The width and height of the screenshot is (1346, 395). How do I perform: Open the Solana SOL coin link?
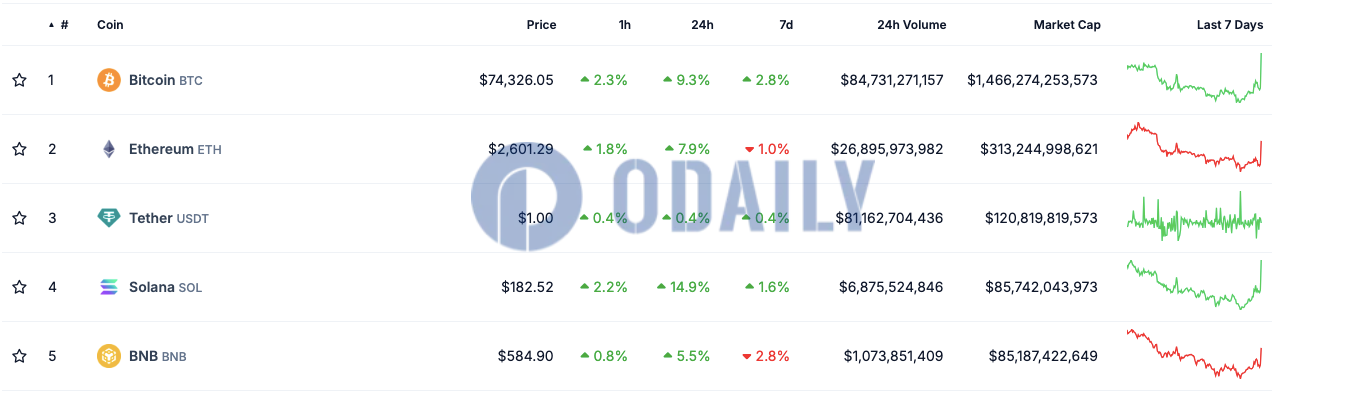tap(165, 287)
